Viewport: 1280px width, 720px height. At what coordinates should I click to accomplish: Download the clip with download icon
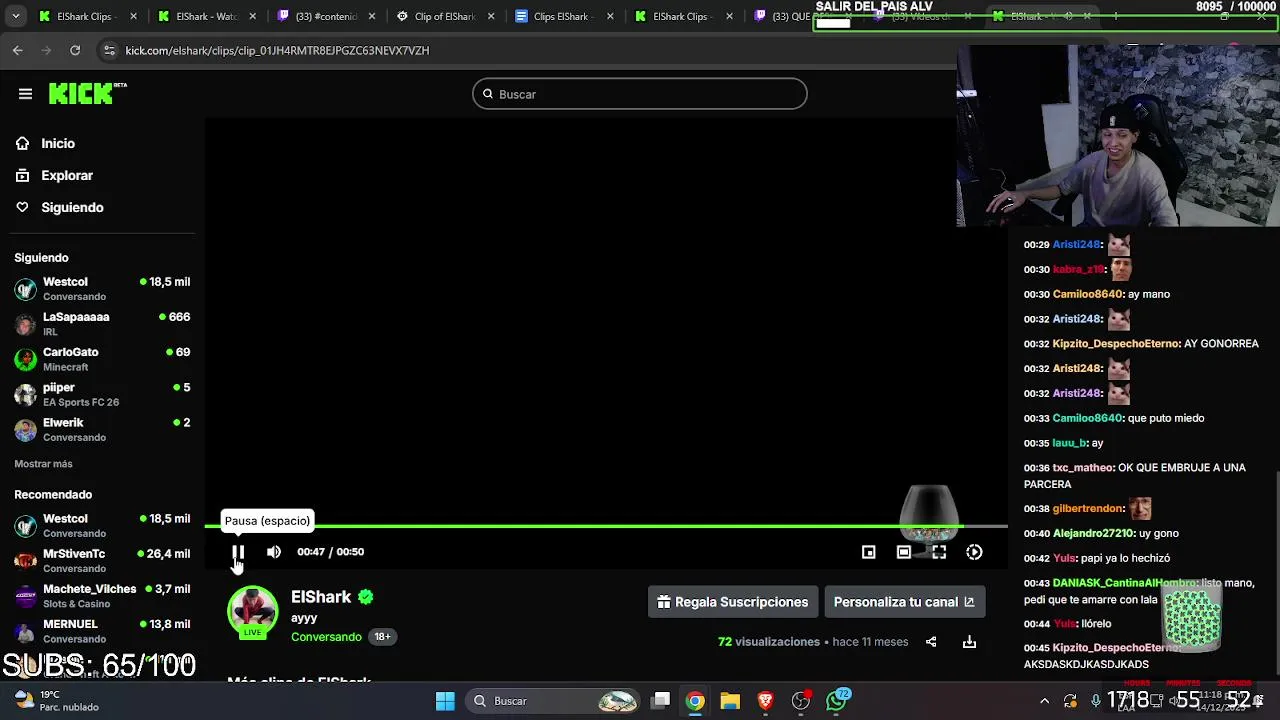[969, 642]
